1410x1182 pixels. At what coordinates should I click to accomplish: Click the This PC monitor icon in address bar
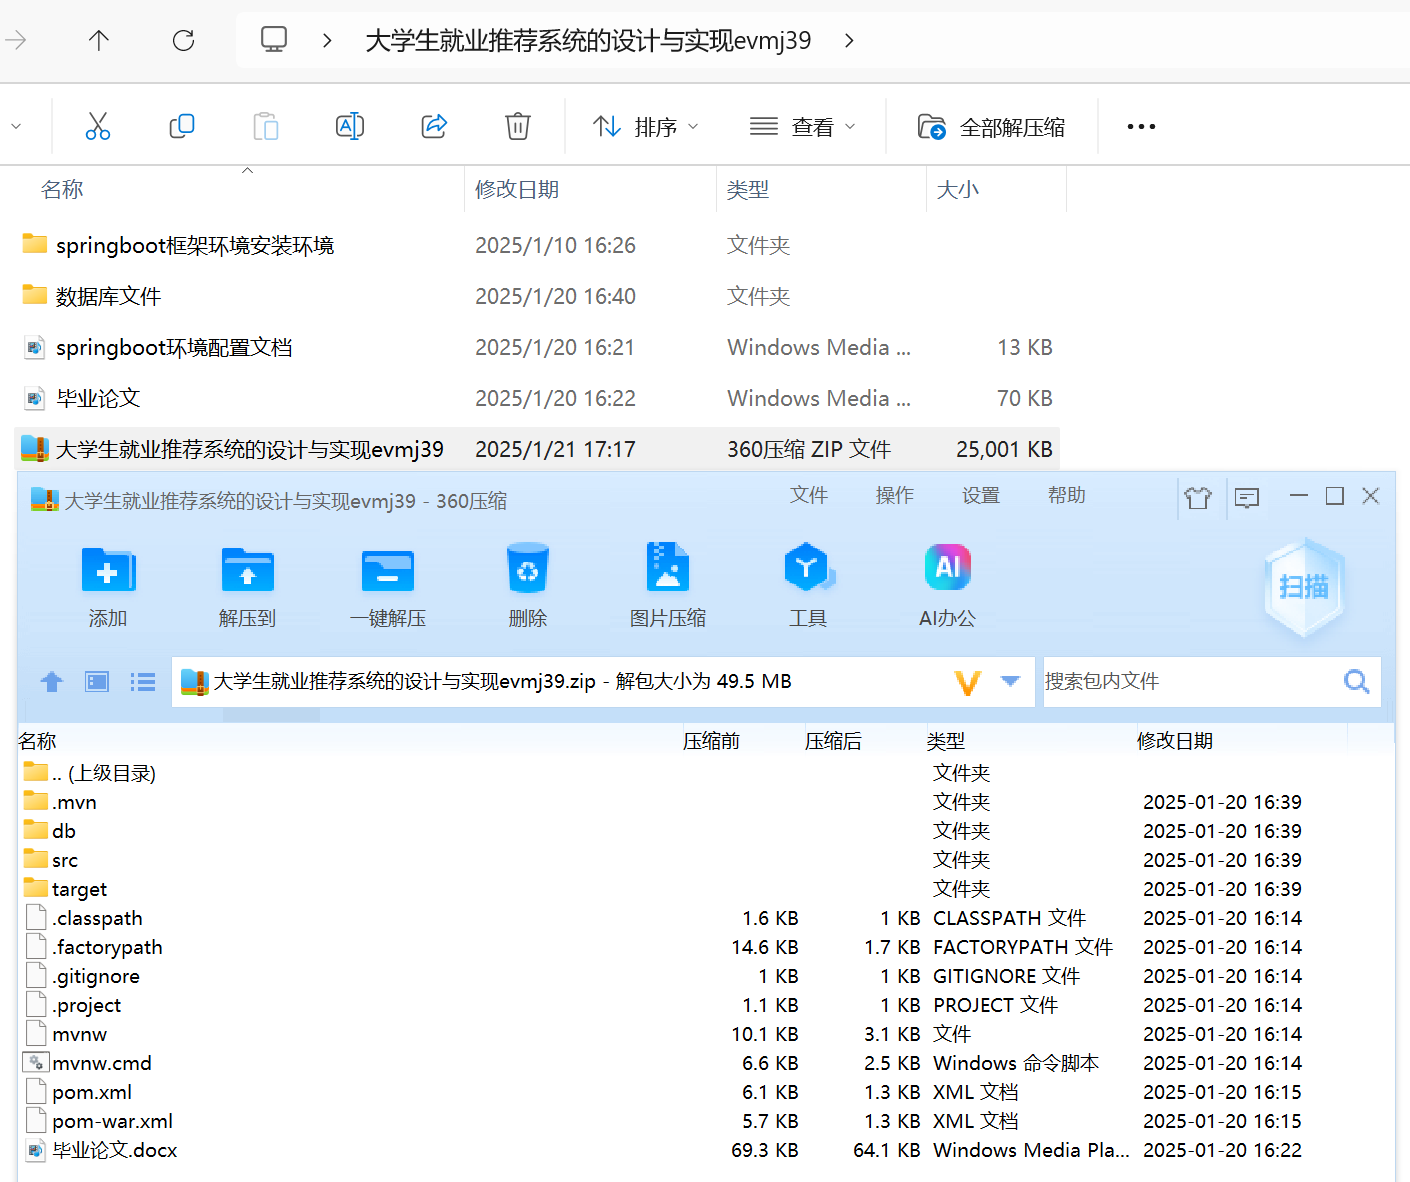[273, 39]
